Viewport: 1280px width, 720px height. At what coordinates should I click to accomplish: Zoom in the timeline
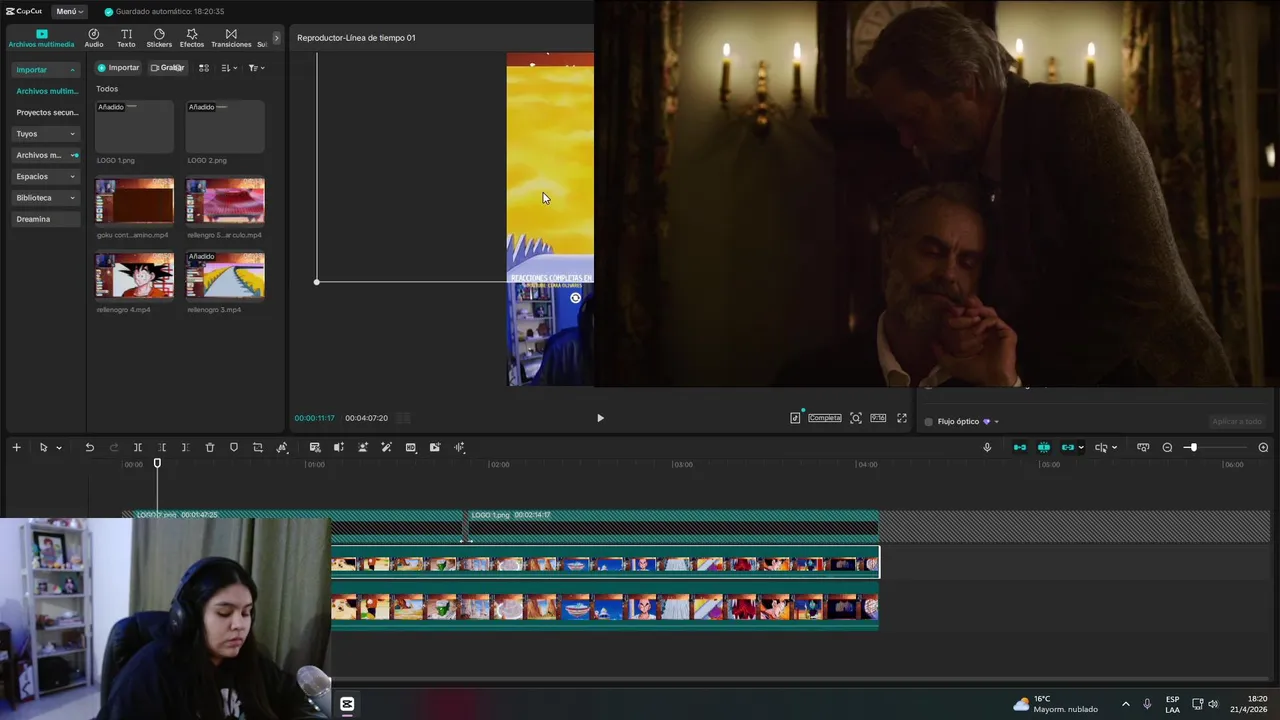(1263, 447)
